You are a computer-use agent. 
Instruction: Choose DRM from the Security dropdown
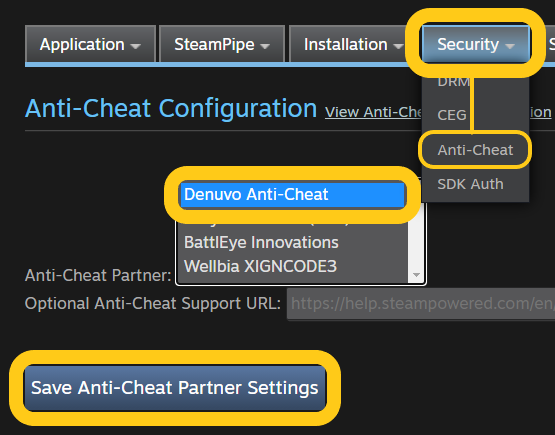point(453,82)
